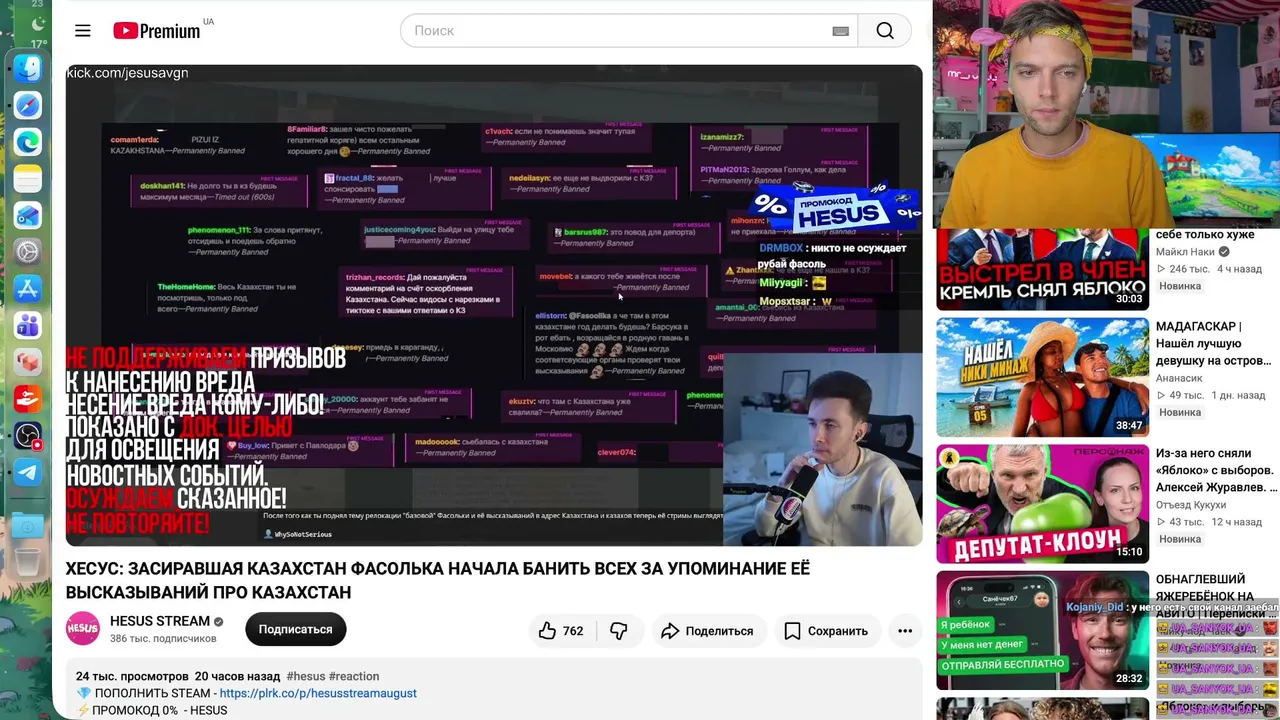Open System Settings gear in the Dock
This screenshot has height=720, width=1280.
[27, 252]
